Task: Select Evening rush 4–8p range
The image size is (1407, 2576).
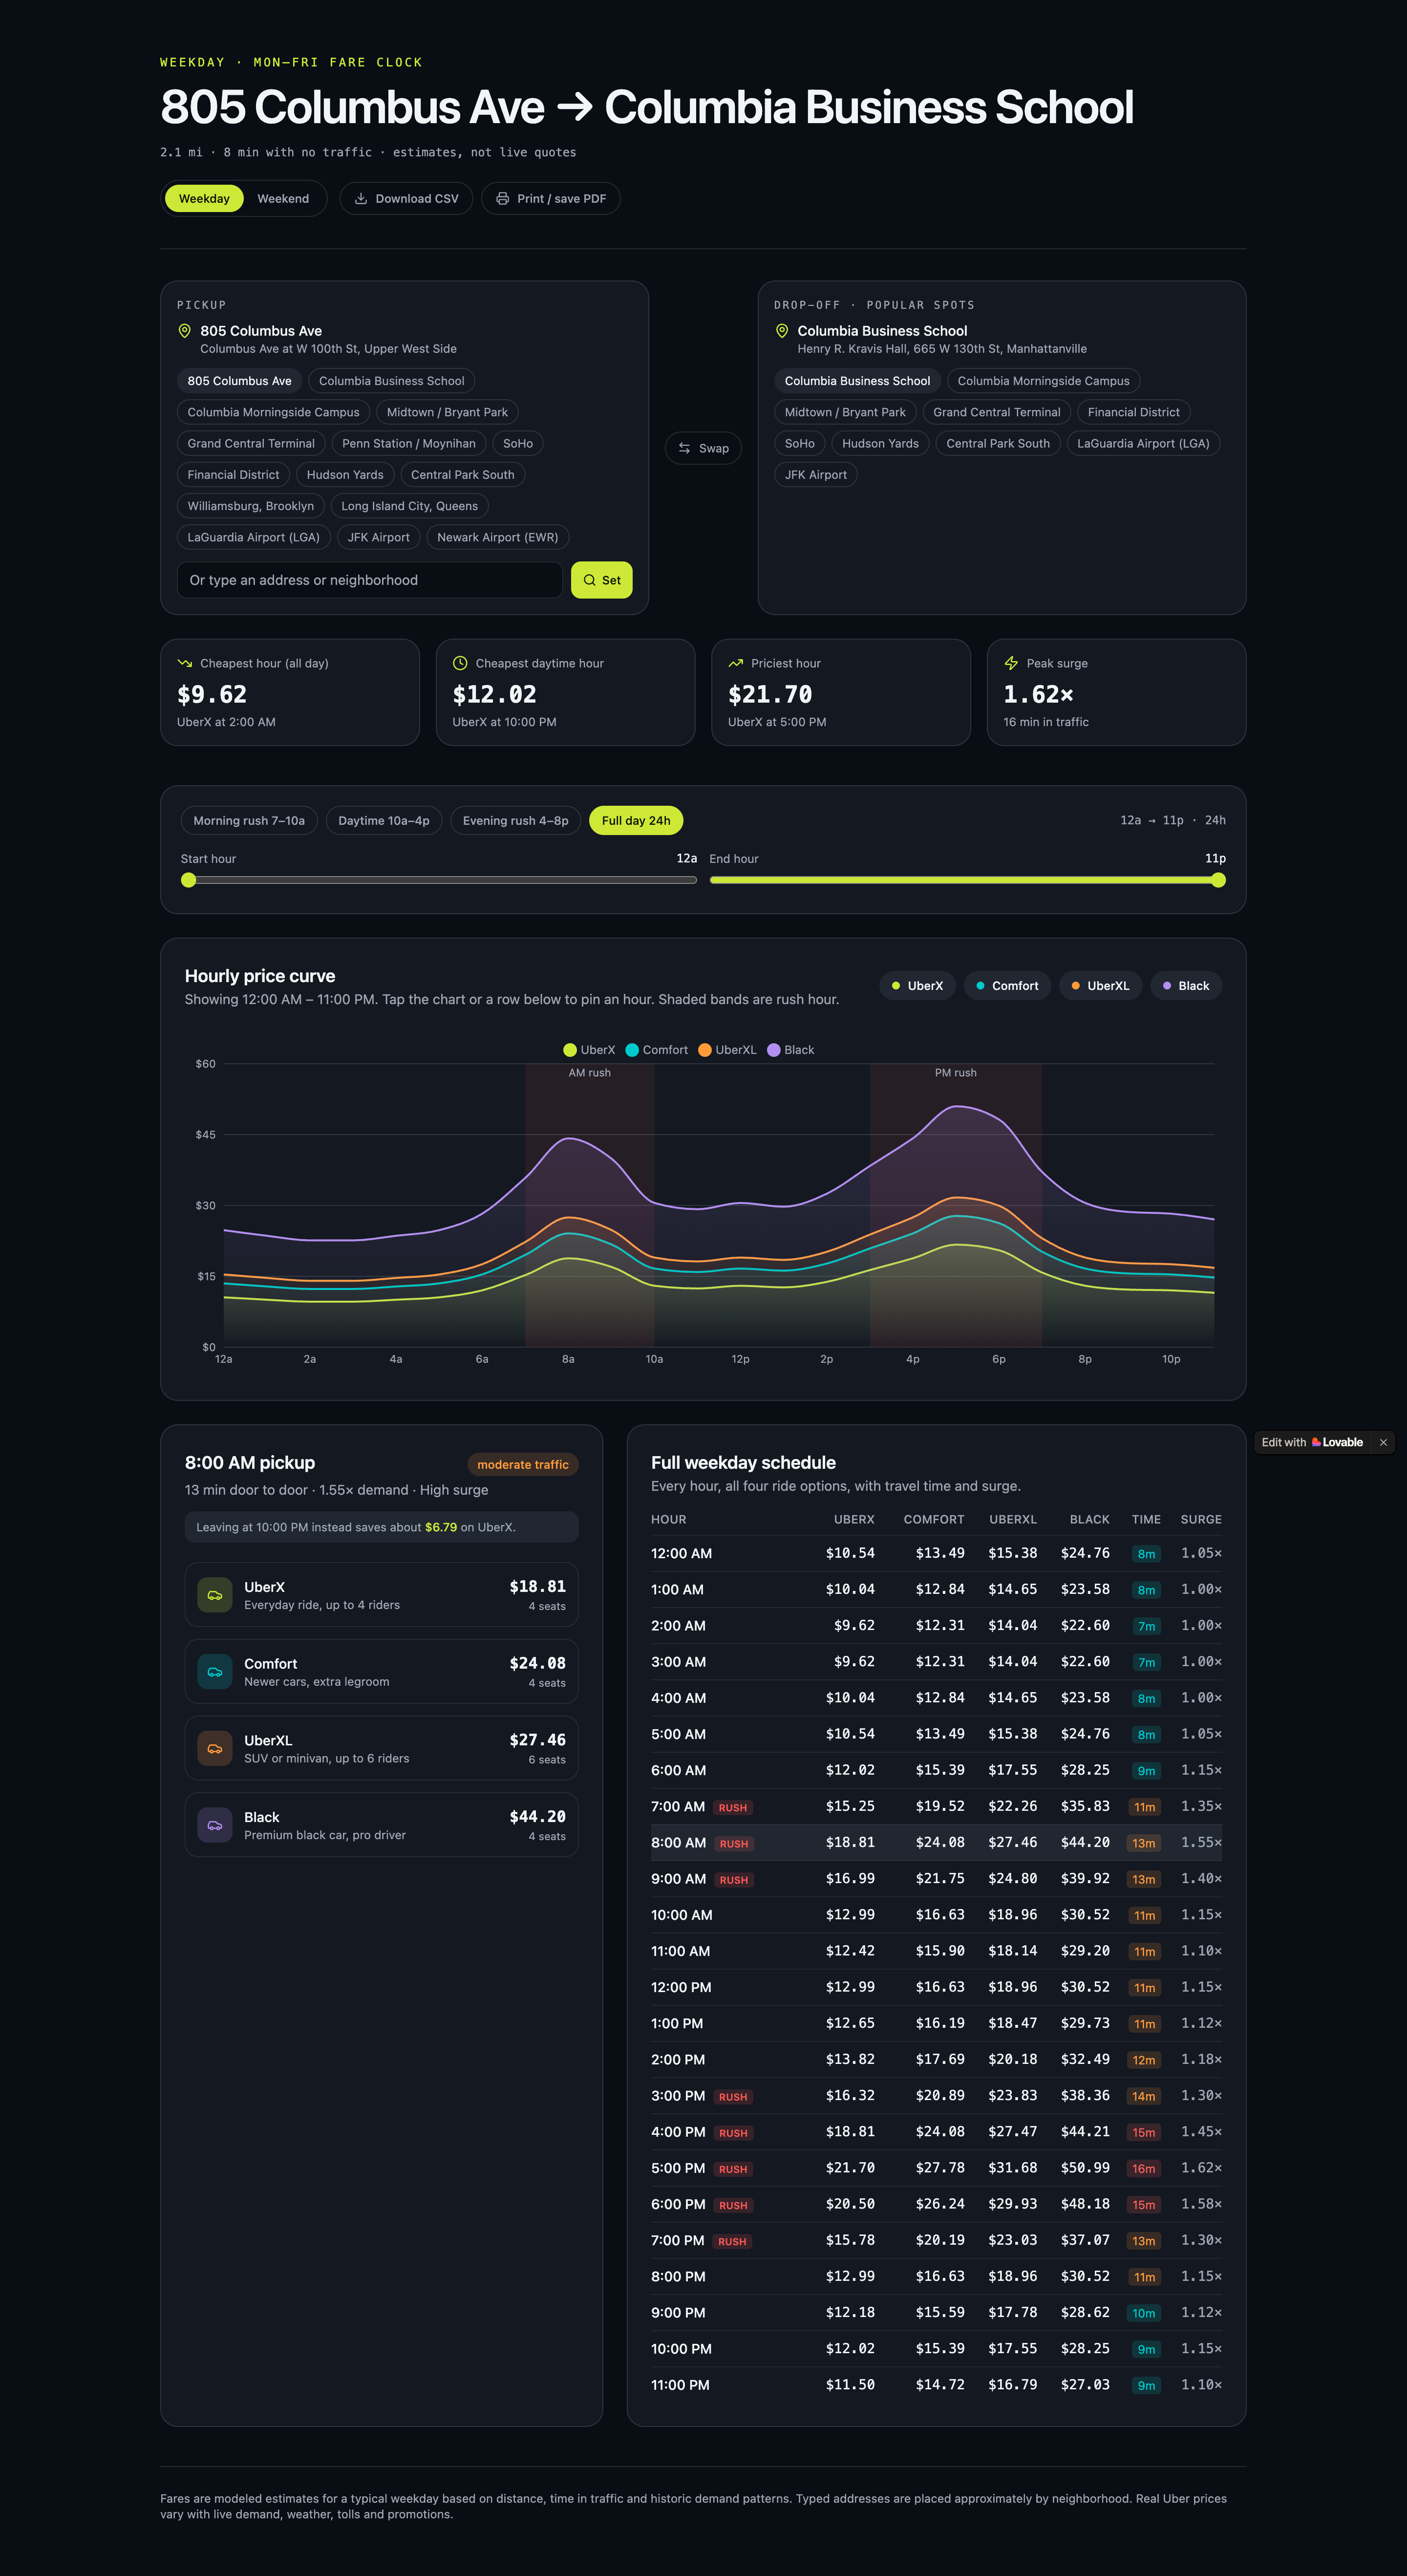Action: [x=515, y=820]
